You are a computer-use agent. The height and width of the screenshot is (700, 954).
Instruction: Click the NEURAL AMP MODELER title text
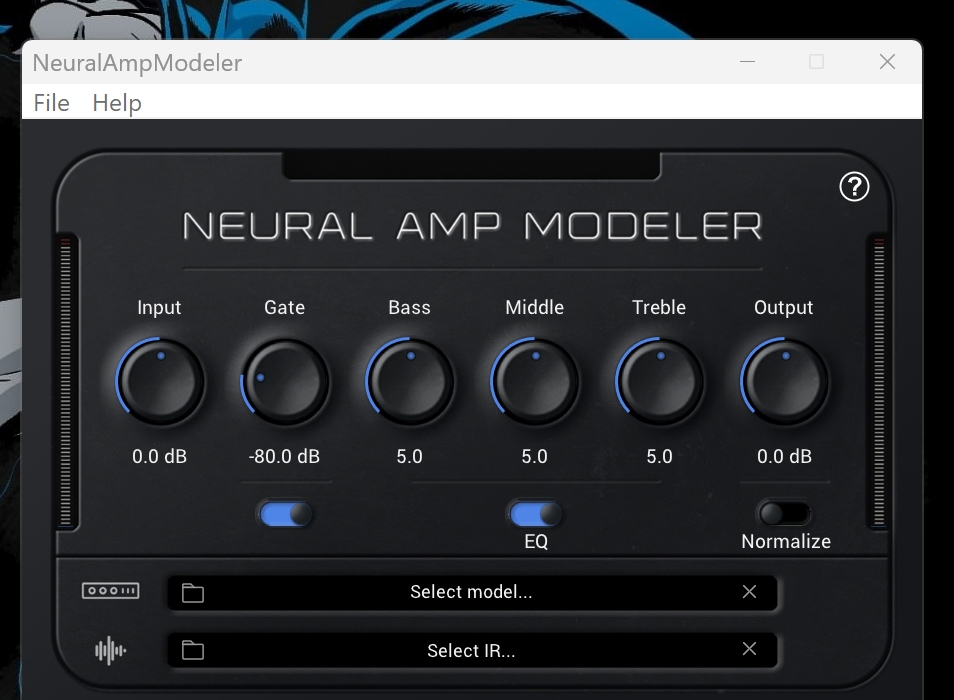(x=472, y=226)
